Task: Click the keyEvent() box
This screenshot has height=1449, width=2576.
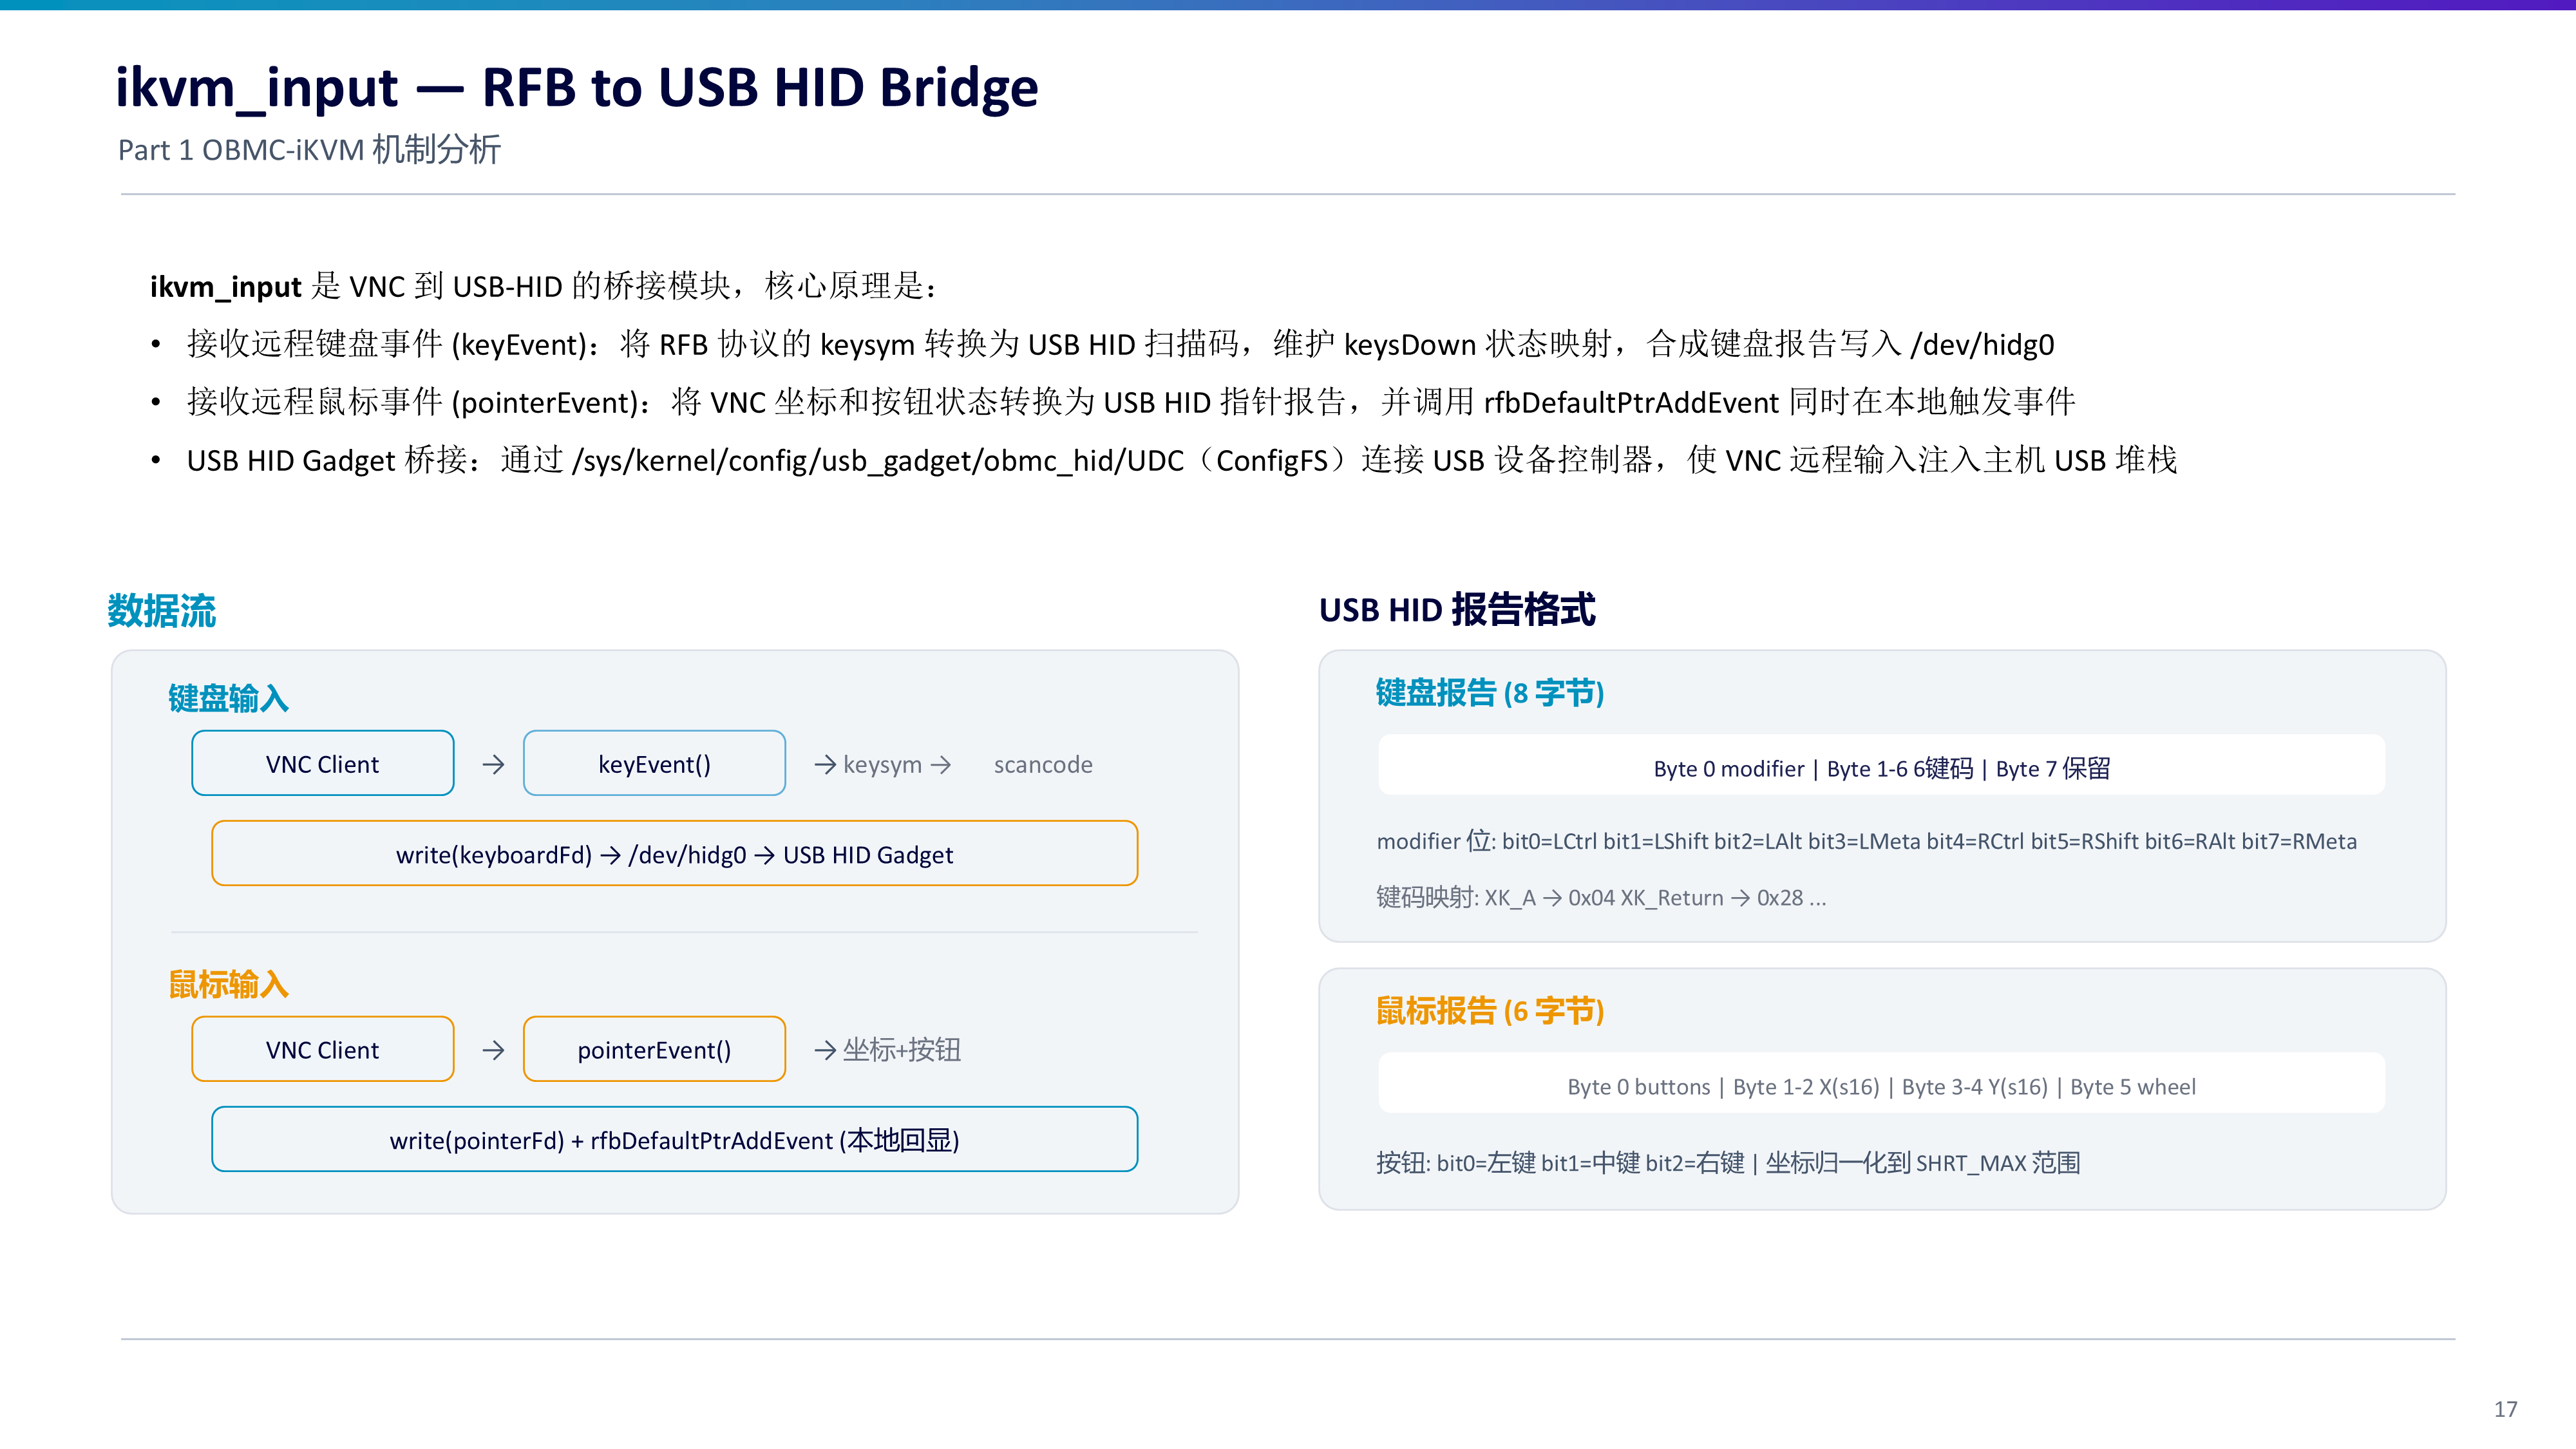Action: tap(654, 763)
